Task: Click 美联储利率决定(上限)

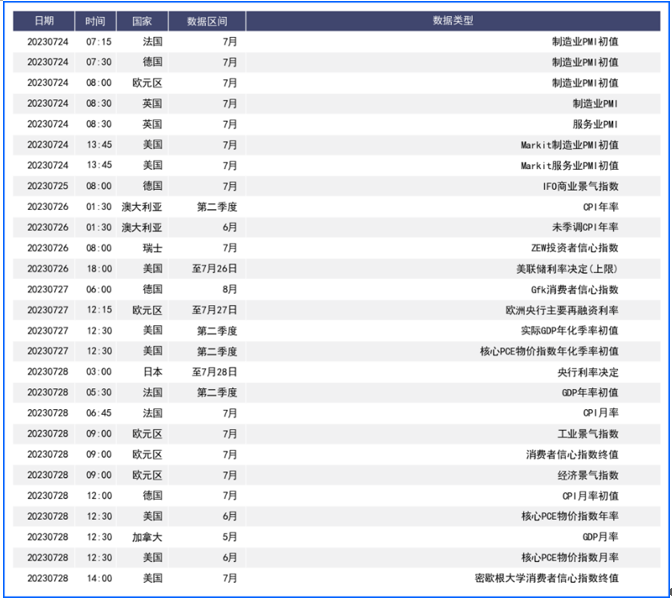Action: pyautogui.click(x=567, y=269)
